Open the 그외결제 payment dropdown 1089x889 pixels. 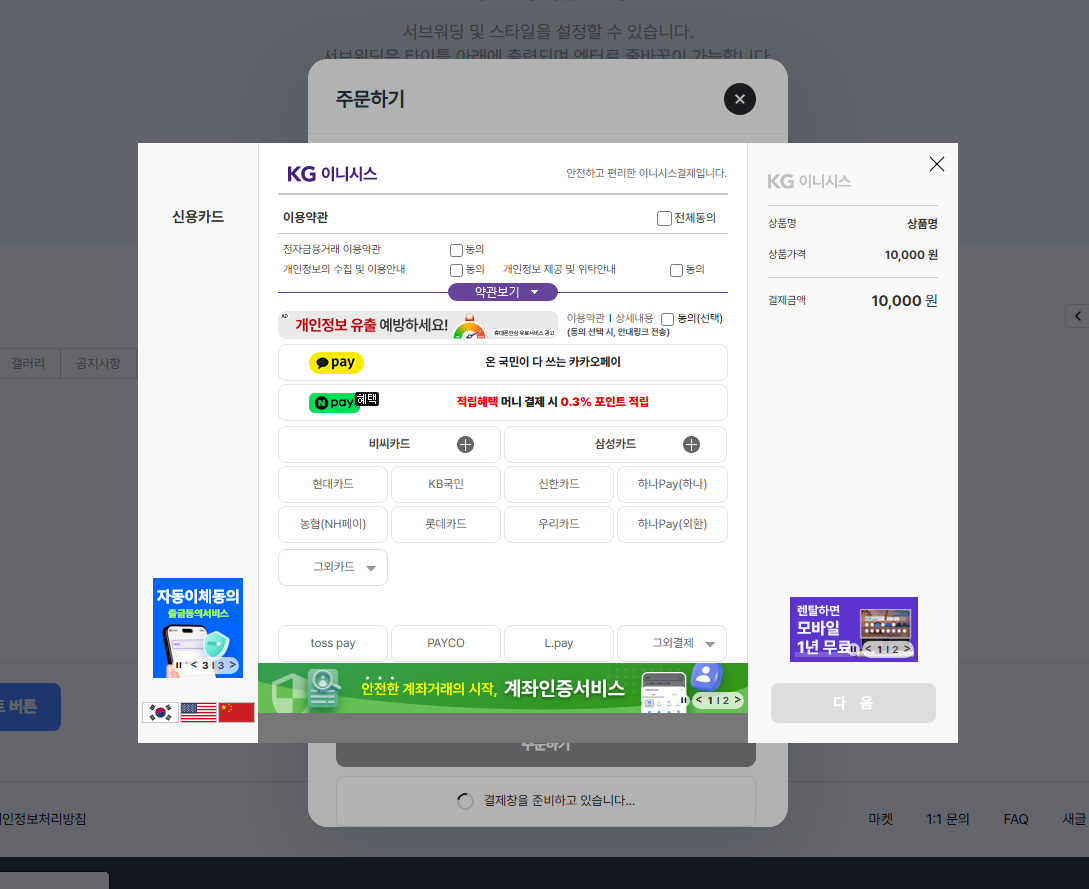[x=672, y=643]
